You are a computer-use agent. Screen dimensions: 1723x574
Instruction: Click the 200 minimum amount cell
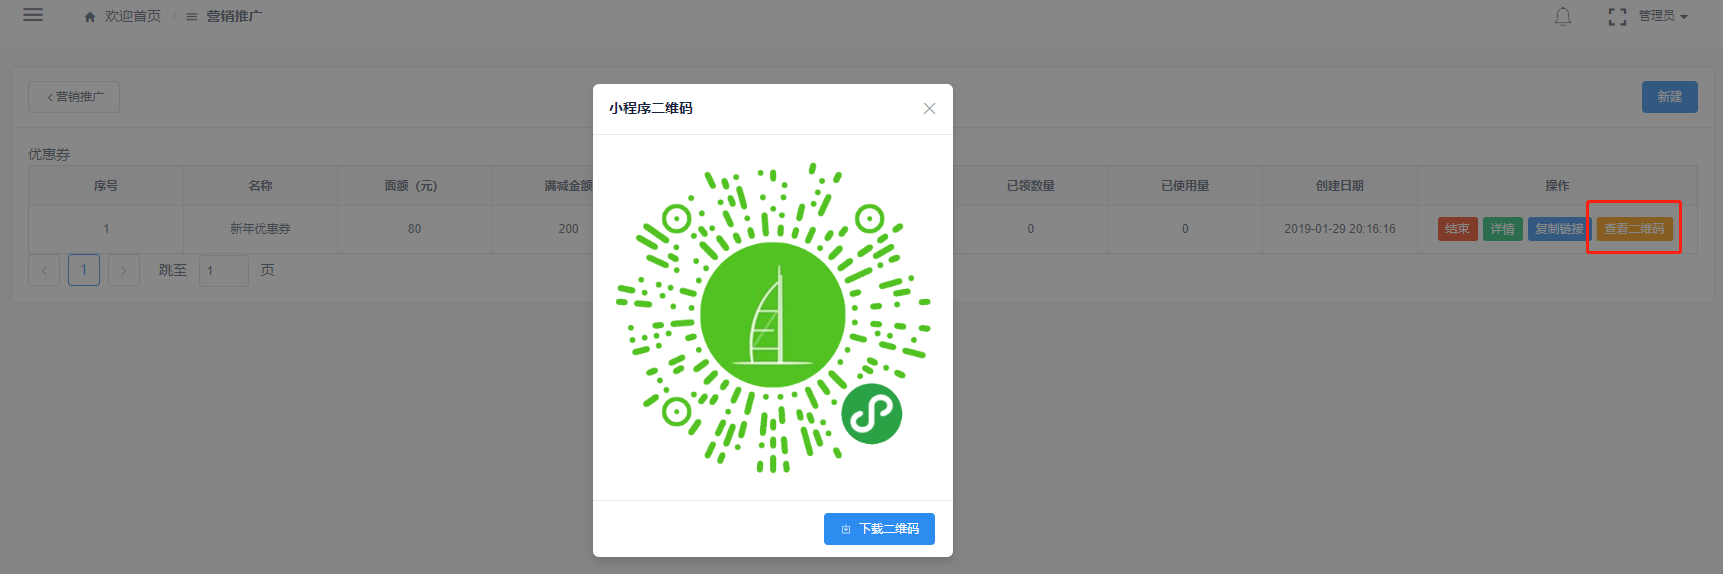coord(568,229)
